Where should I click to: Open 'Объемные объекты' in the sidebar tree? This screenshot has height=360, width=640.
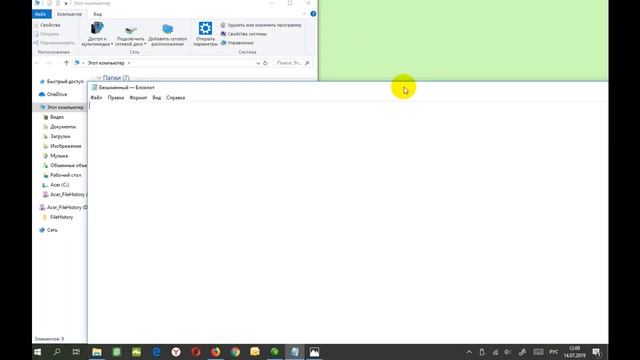(65, 166)
